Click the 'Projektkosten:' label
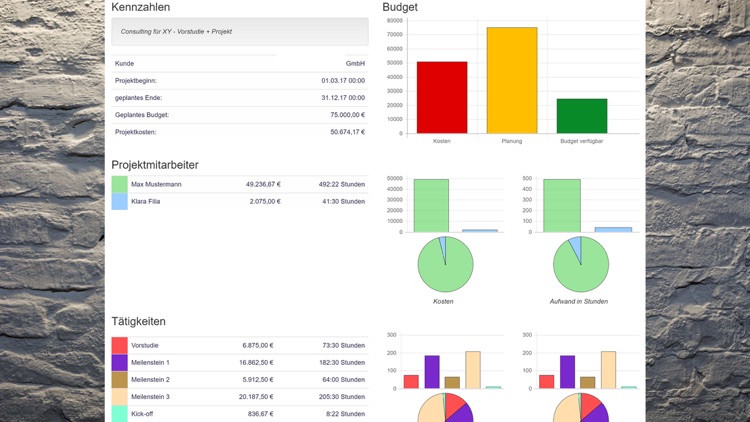Image resolution: width=750 pixels, height=422 pixels. 135,132
